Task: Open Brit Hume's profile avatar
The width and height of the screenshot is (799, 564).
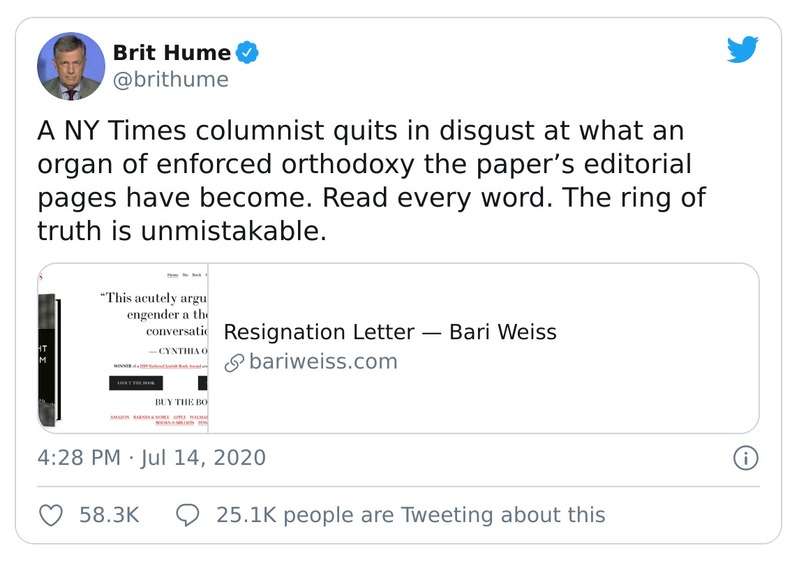Action: pos(71,66)
